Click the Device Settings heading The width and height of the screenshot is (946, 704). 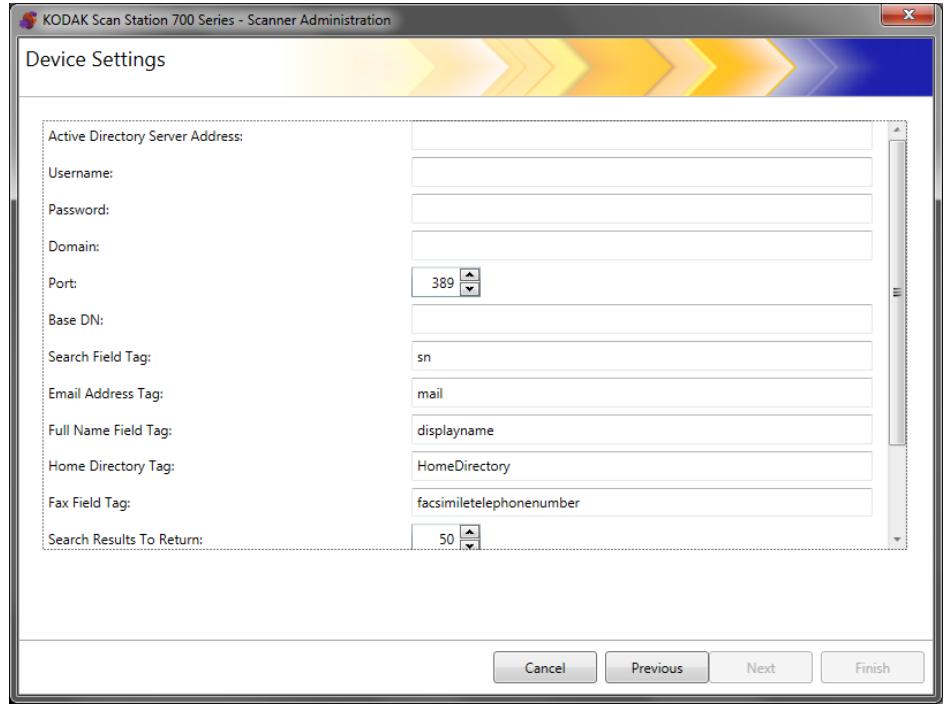[95, 60]
